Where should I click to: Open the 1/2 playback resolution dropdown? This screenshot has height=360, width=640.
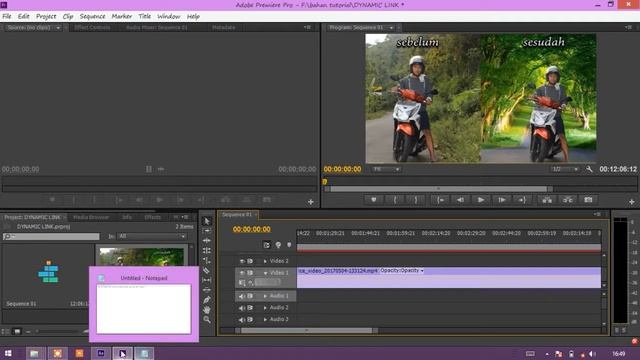point(565,169)
